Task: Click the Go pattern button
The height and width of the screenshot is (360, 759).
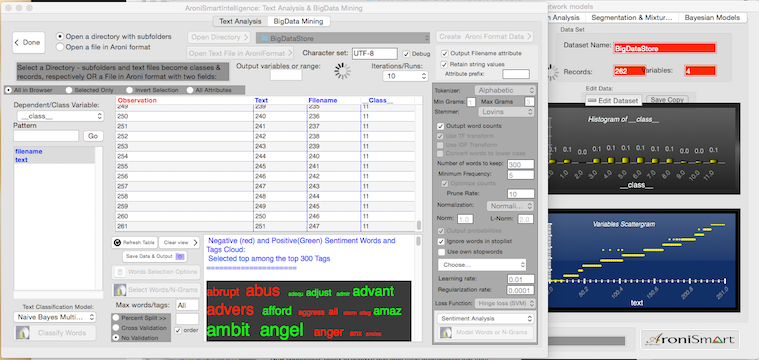Action: [x=93, y=136]
